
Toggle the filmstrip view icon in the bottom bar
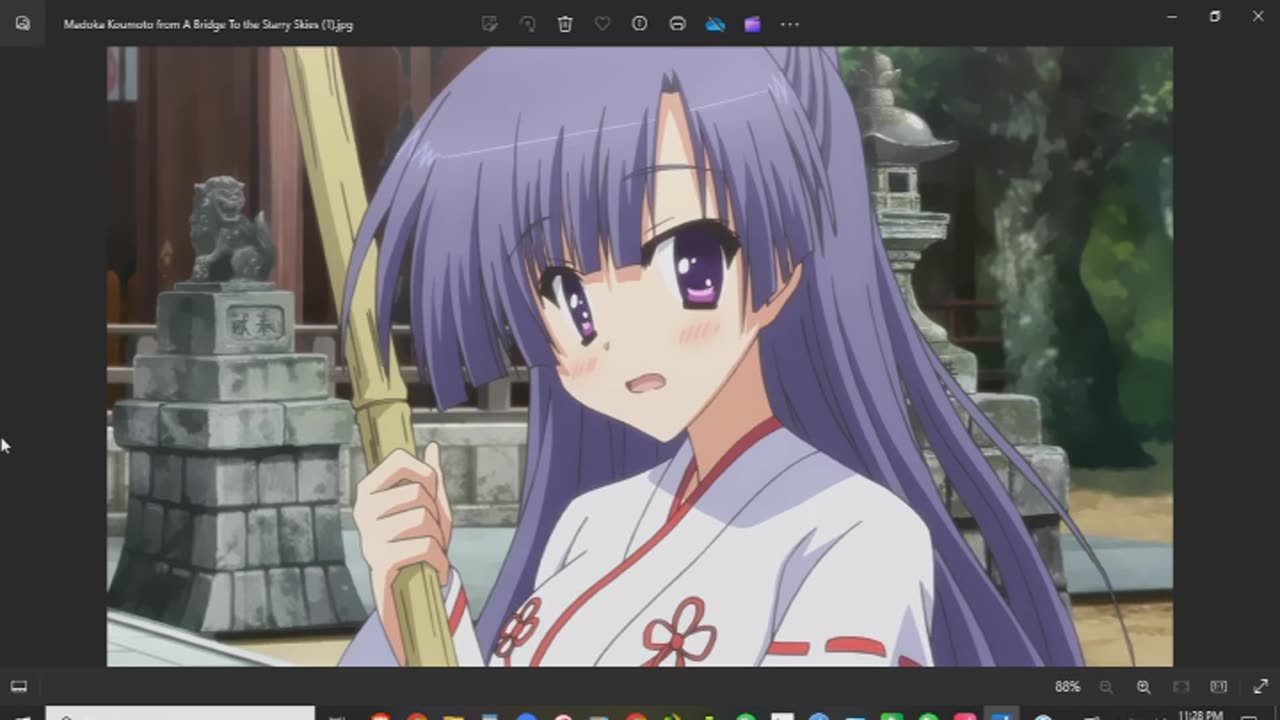pos(19,687)
